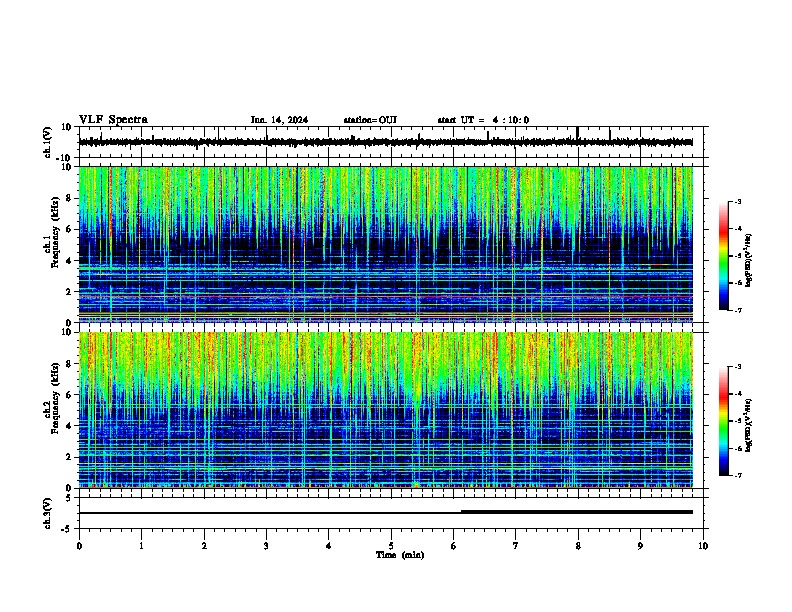Viewport: 792px width, 612px height.
Task: Click the "Time (min)" x-axis label
Action: pyautogui.click(x=400, y=555)
